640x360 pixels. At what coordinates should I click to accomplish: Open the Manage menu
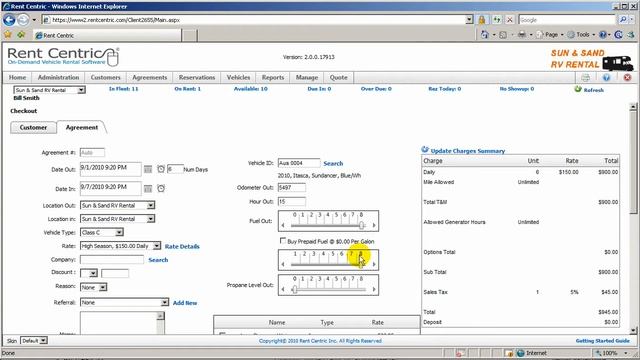pos(307,78)
